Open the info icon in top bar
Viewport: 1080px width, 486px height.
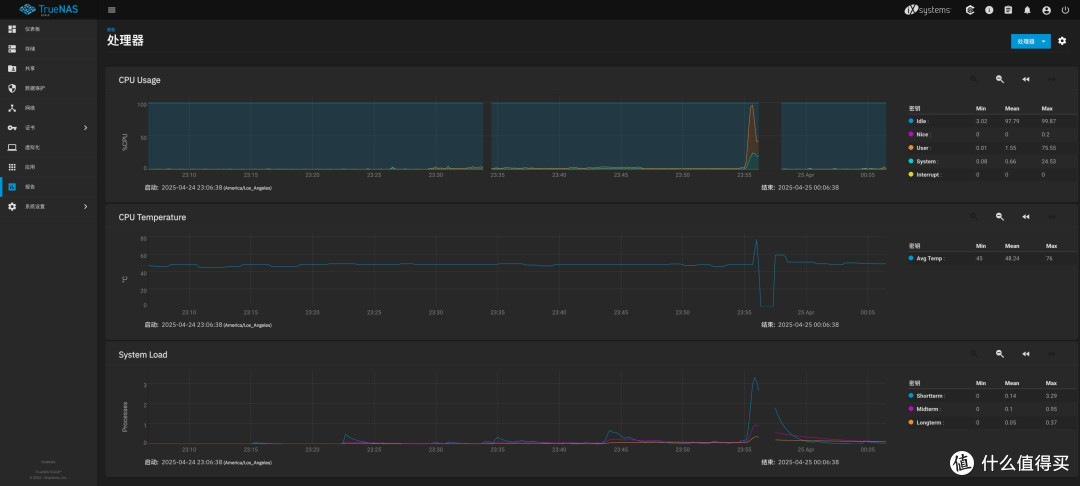(x=989, y=10)
